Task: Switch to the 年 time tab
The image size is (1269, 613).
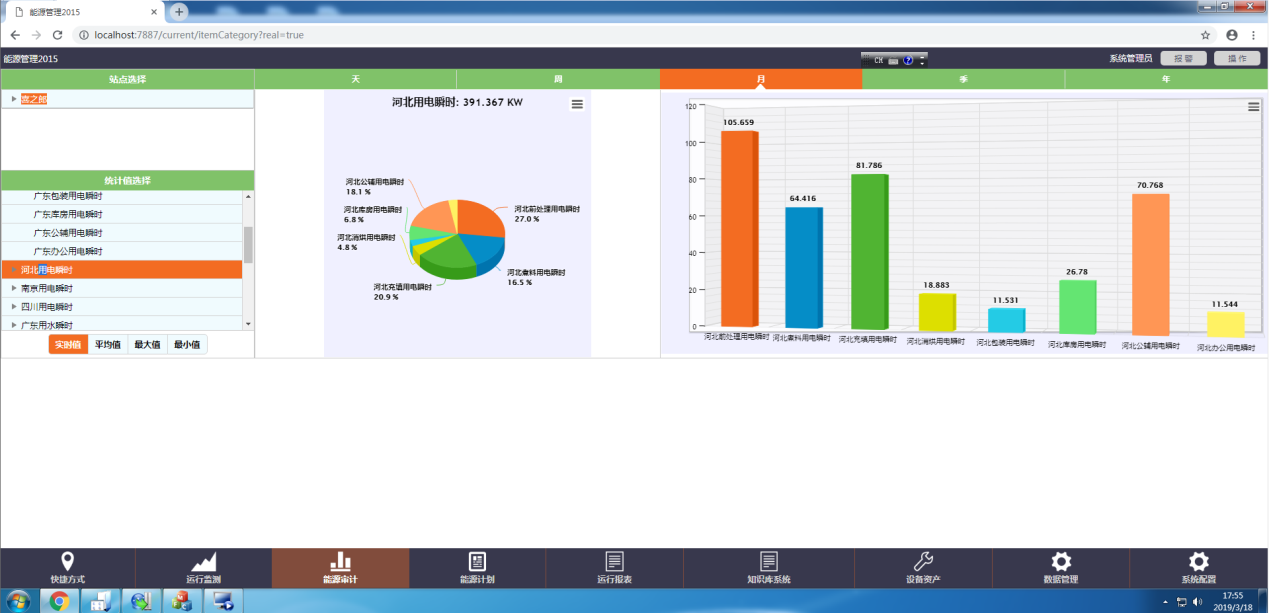Action: click(1166, 79)
